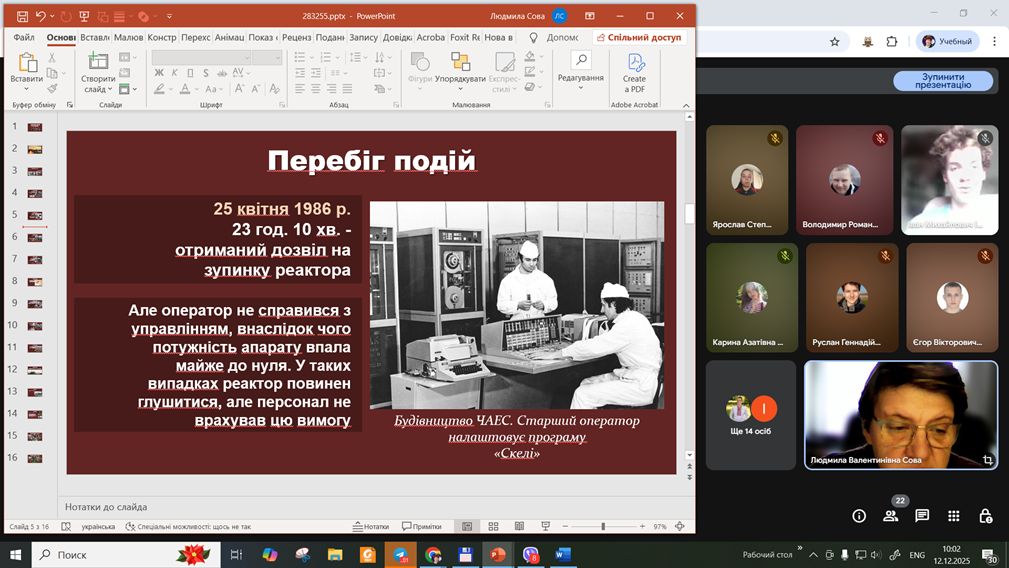Increase the list indent level
The width and height of the screenshot is (1009, 568).
[x=316, y=73]
